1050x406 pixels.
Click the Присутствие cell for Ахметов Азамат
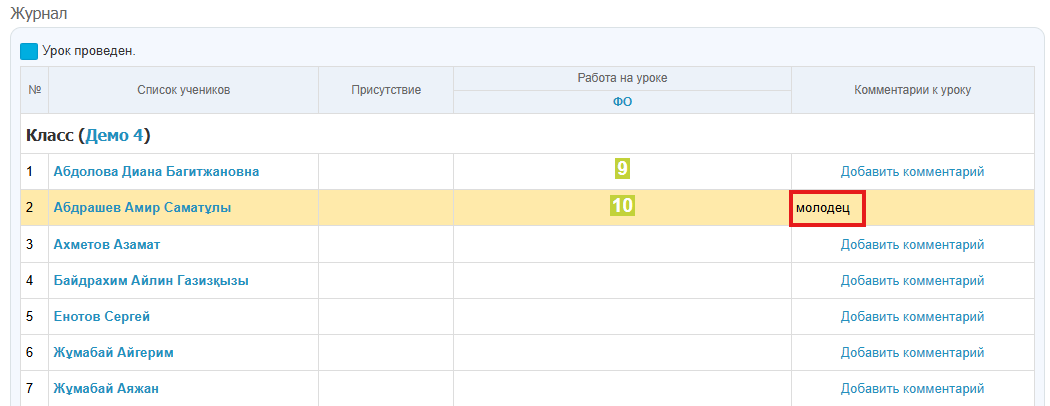click(385, 245)
